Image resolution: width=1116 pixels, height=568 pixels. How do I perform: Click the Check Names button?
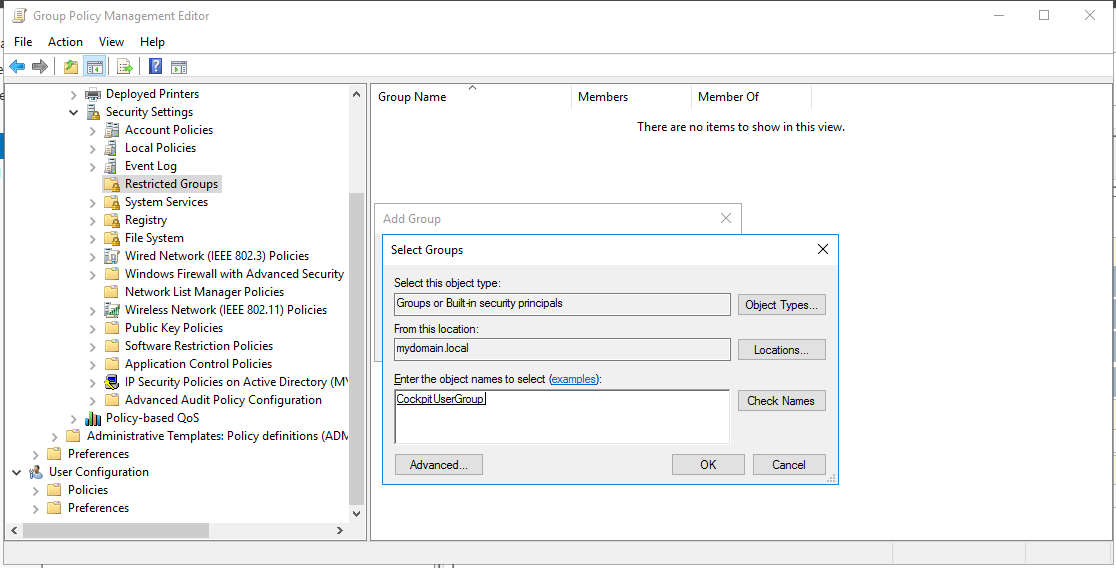coord(781,401)
